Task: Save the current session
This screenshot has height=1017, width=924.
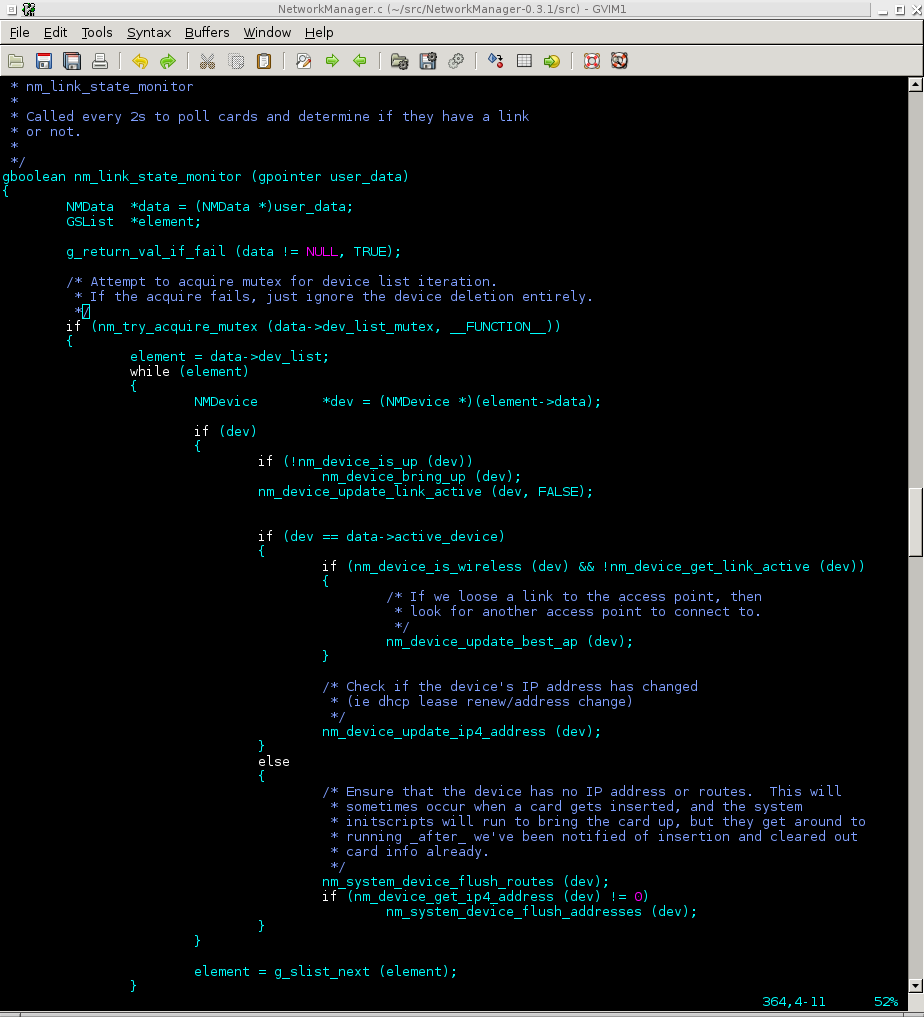Action: (428, 61)
